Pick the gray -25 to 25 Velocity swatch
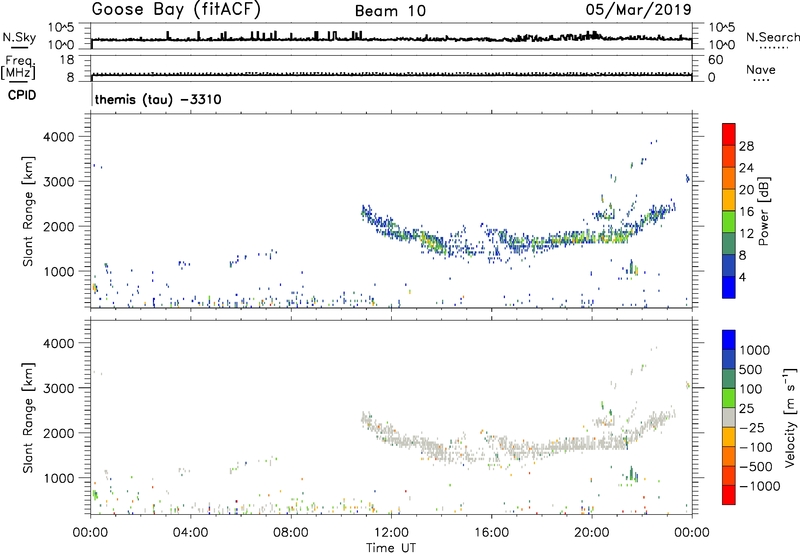800x554 pixels. click(729, 417)
